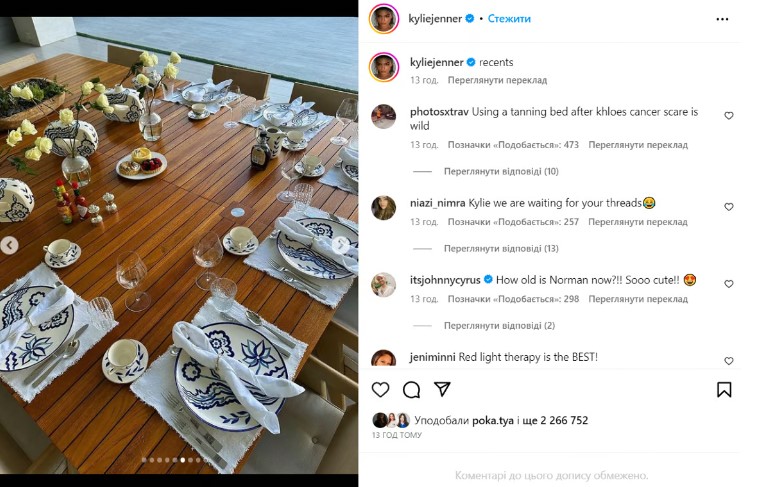Like itsjohnnycyrus's Norman comment

coord(728,284)
